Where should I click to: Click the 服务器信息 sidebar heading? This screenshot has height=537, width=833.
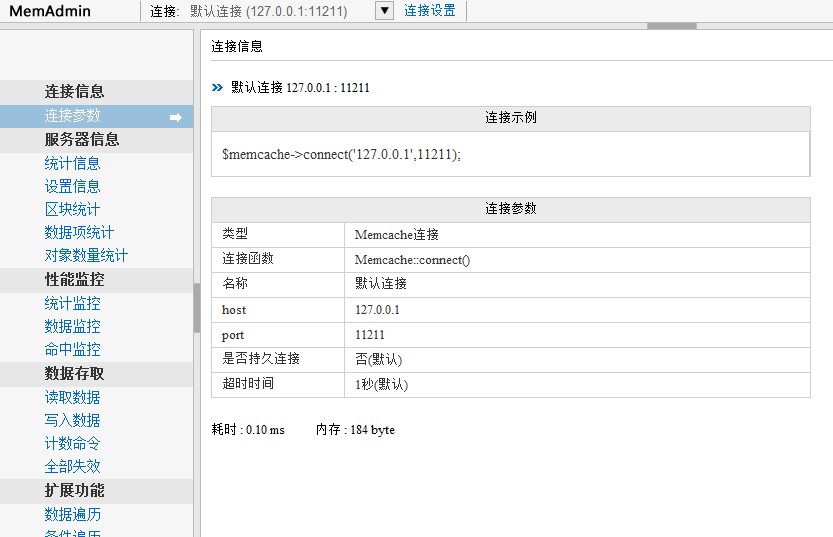point(96,140)
